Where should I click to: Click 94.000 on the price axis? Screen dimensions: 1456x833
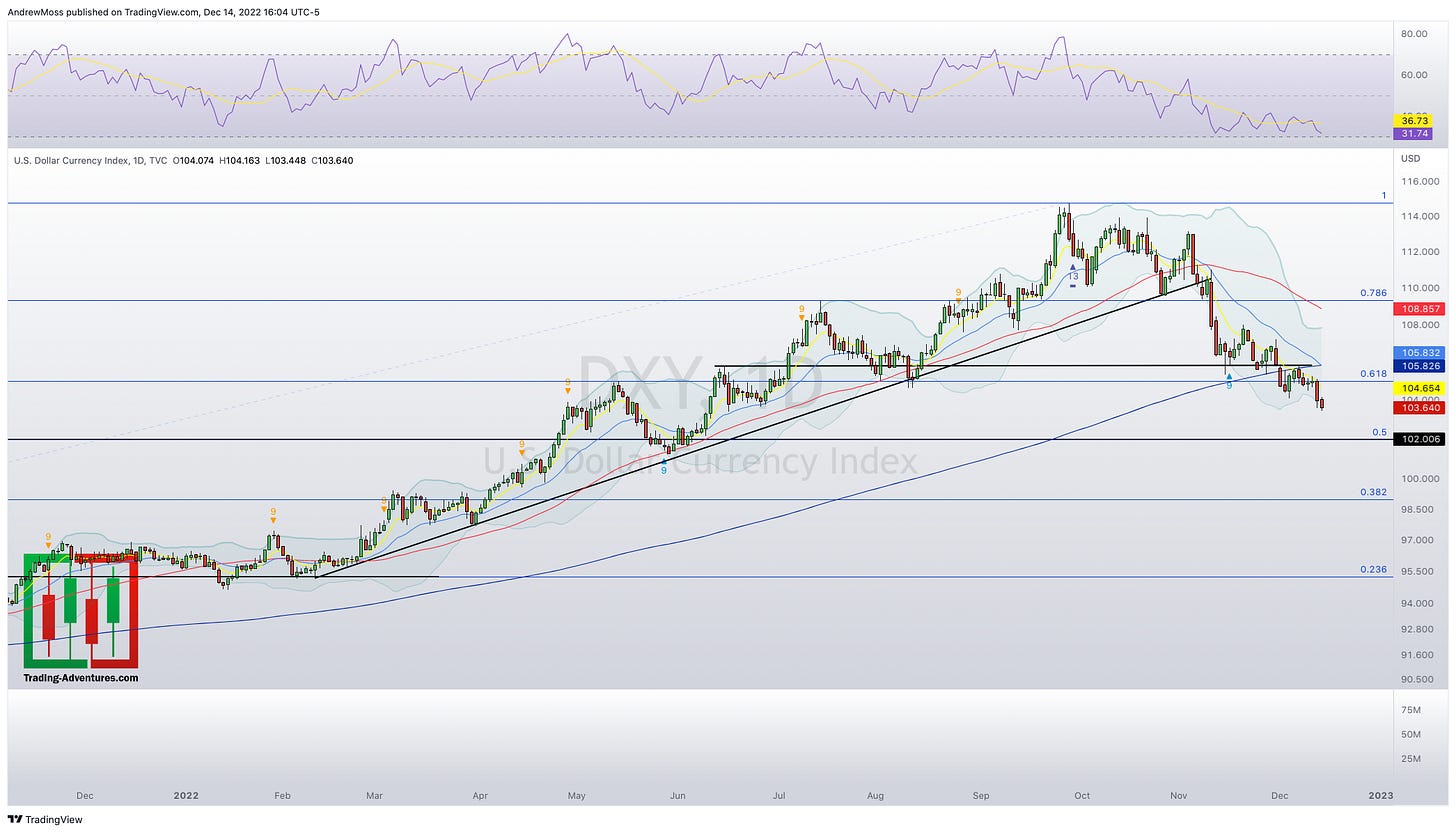pyautogui.click(x=1416, y=603)
